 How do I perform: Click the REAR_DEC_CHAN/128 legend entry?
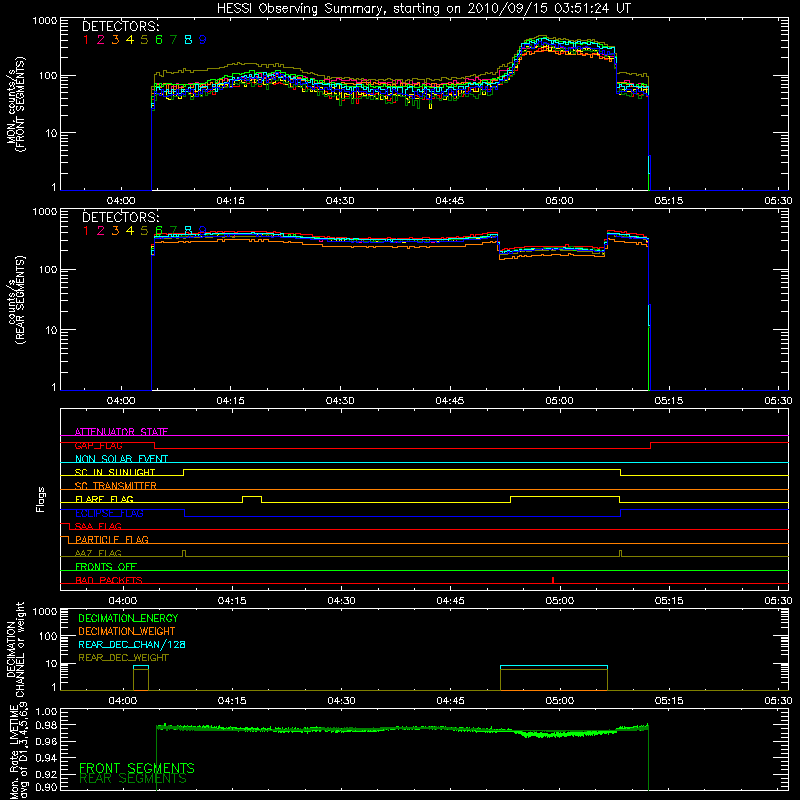coord(132,644)
